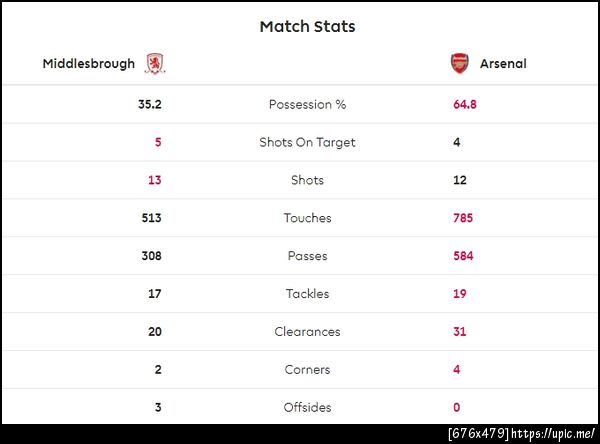The image size is (600, 444).
Task: Click Arsenal's 64.8 possession value
Action: [464, 104]
